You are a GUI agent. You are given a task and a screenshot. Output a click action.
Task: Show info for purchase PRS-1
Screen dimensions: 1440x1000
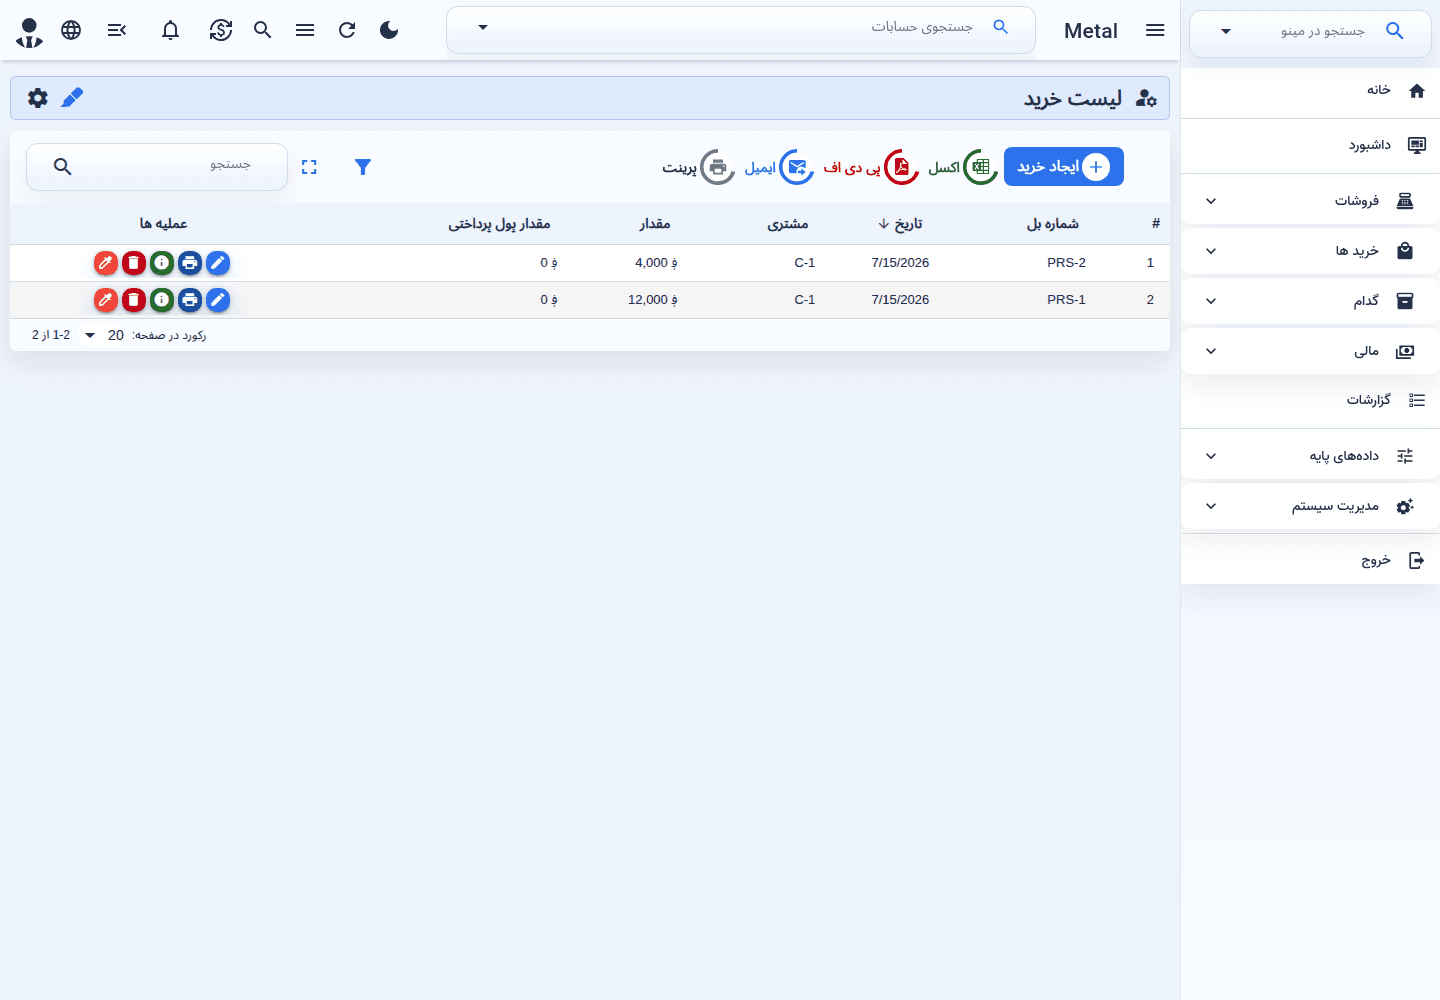(x=162, y=300)
